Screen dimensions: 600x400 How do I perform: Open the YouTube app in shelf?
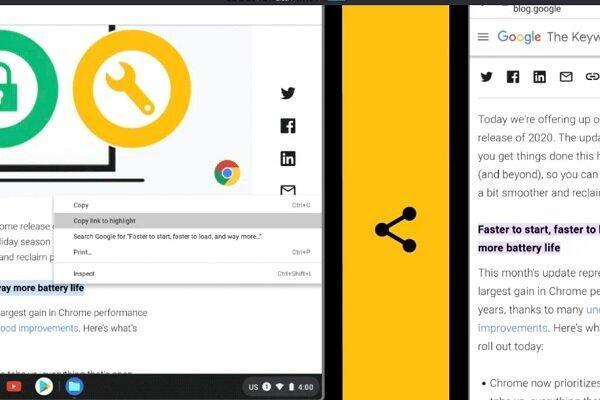click(13, 387)
